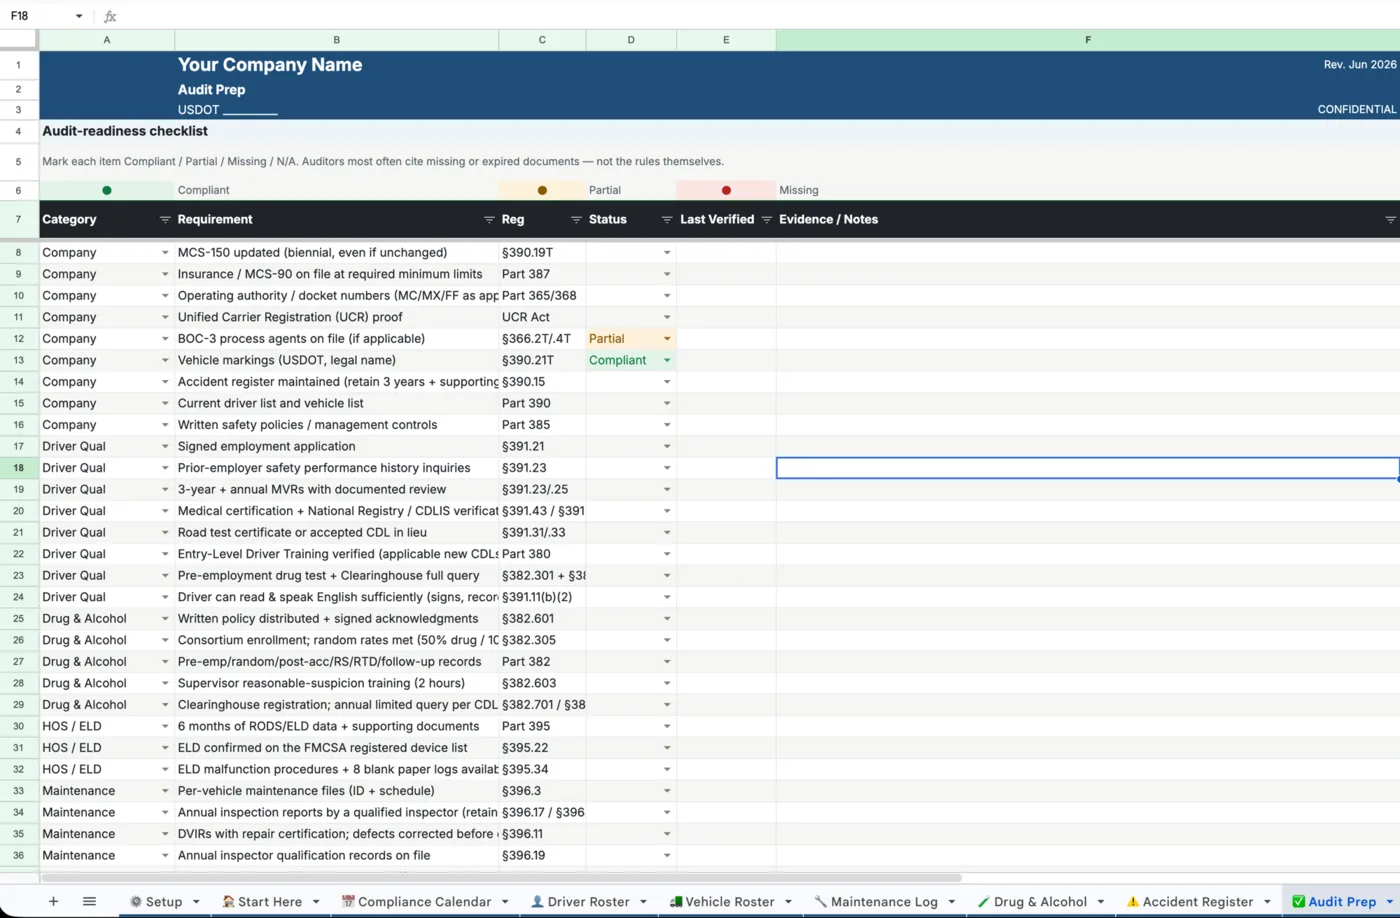Open the Audit Prep tab's dropdown arrow

pyautogui.click(x=1390, y=902)
